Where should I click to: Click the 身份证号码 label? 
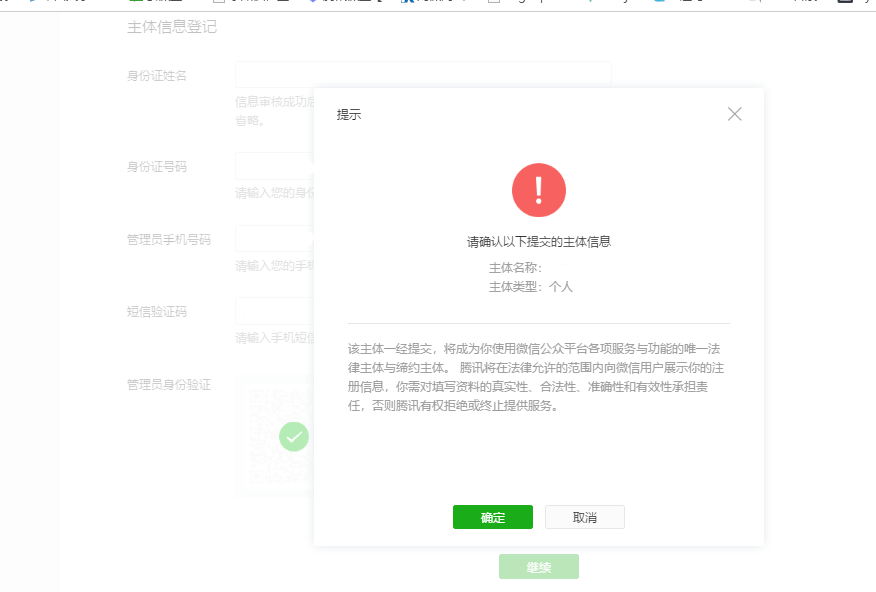pos(157,166)
